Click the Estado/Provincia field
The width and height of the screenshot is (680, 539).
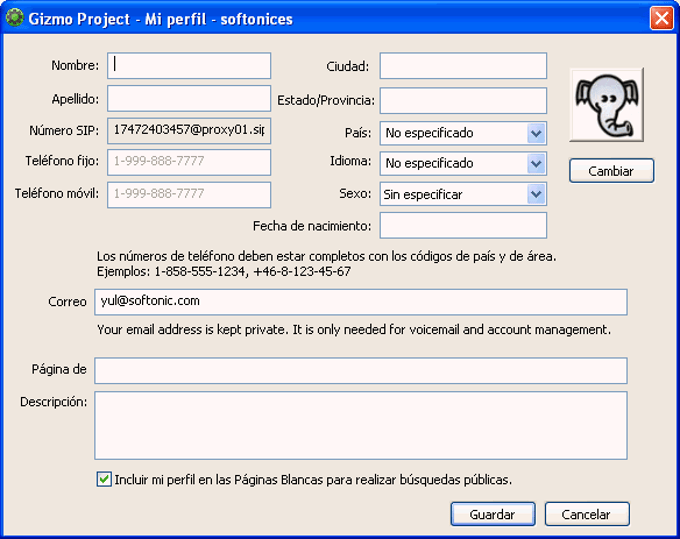(x=463, y=100)
